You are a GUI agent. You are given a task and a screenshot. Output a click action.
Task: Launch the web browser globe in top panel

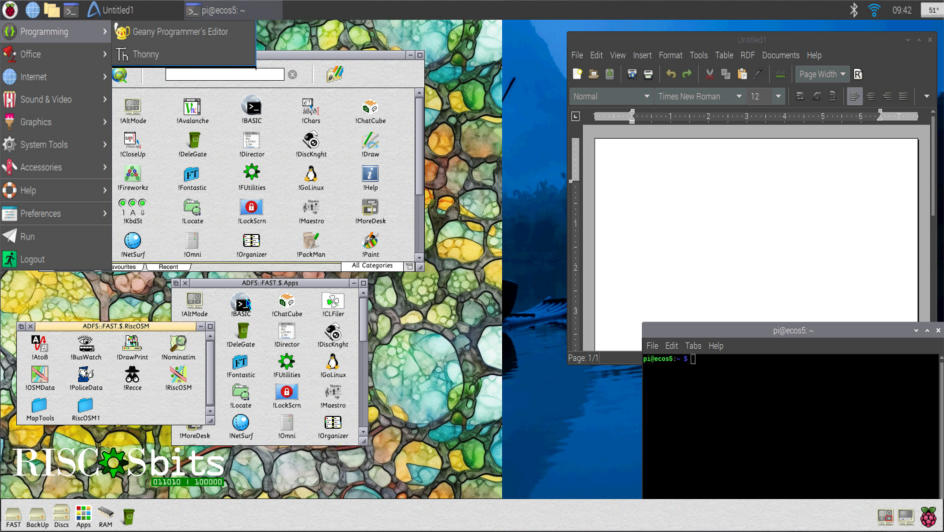click(33, 10)
